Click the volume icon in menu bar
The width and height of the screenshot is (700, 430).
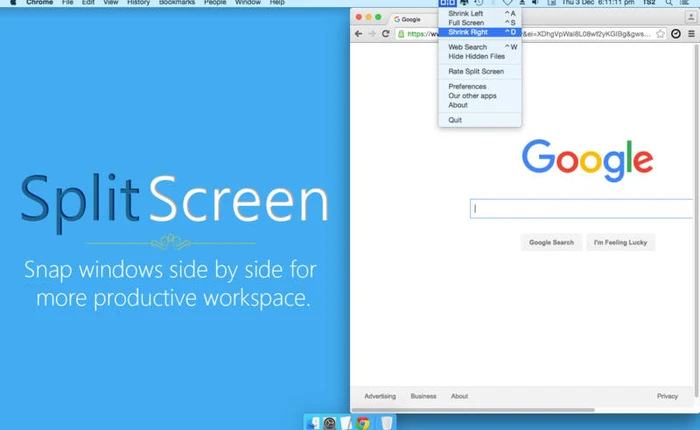point(535,4)
